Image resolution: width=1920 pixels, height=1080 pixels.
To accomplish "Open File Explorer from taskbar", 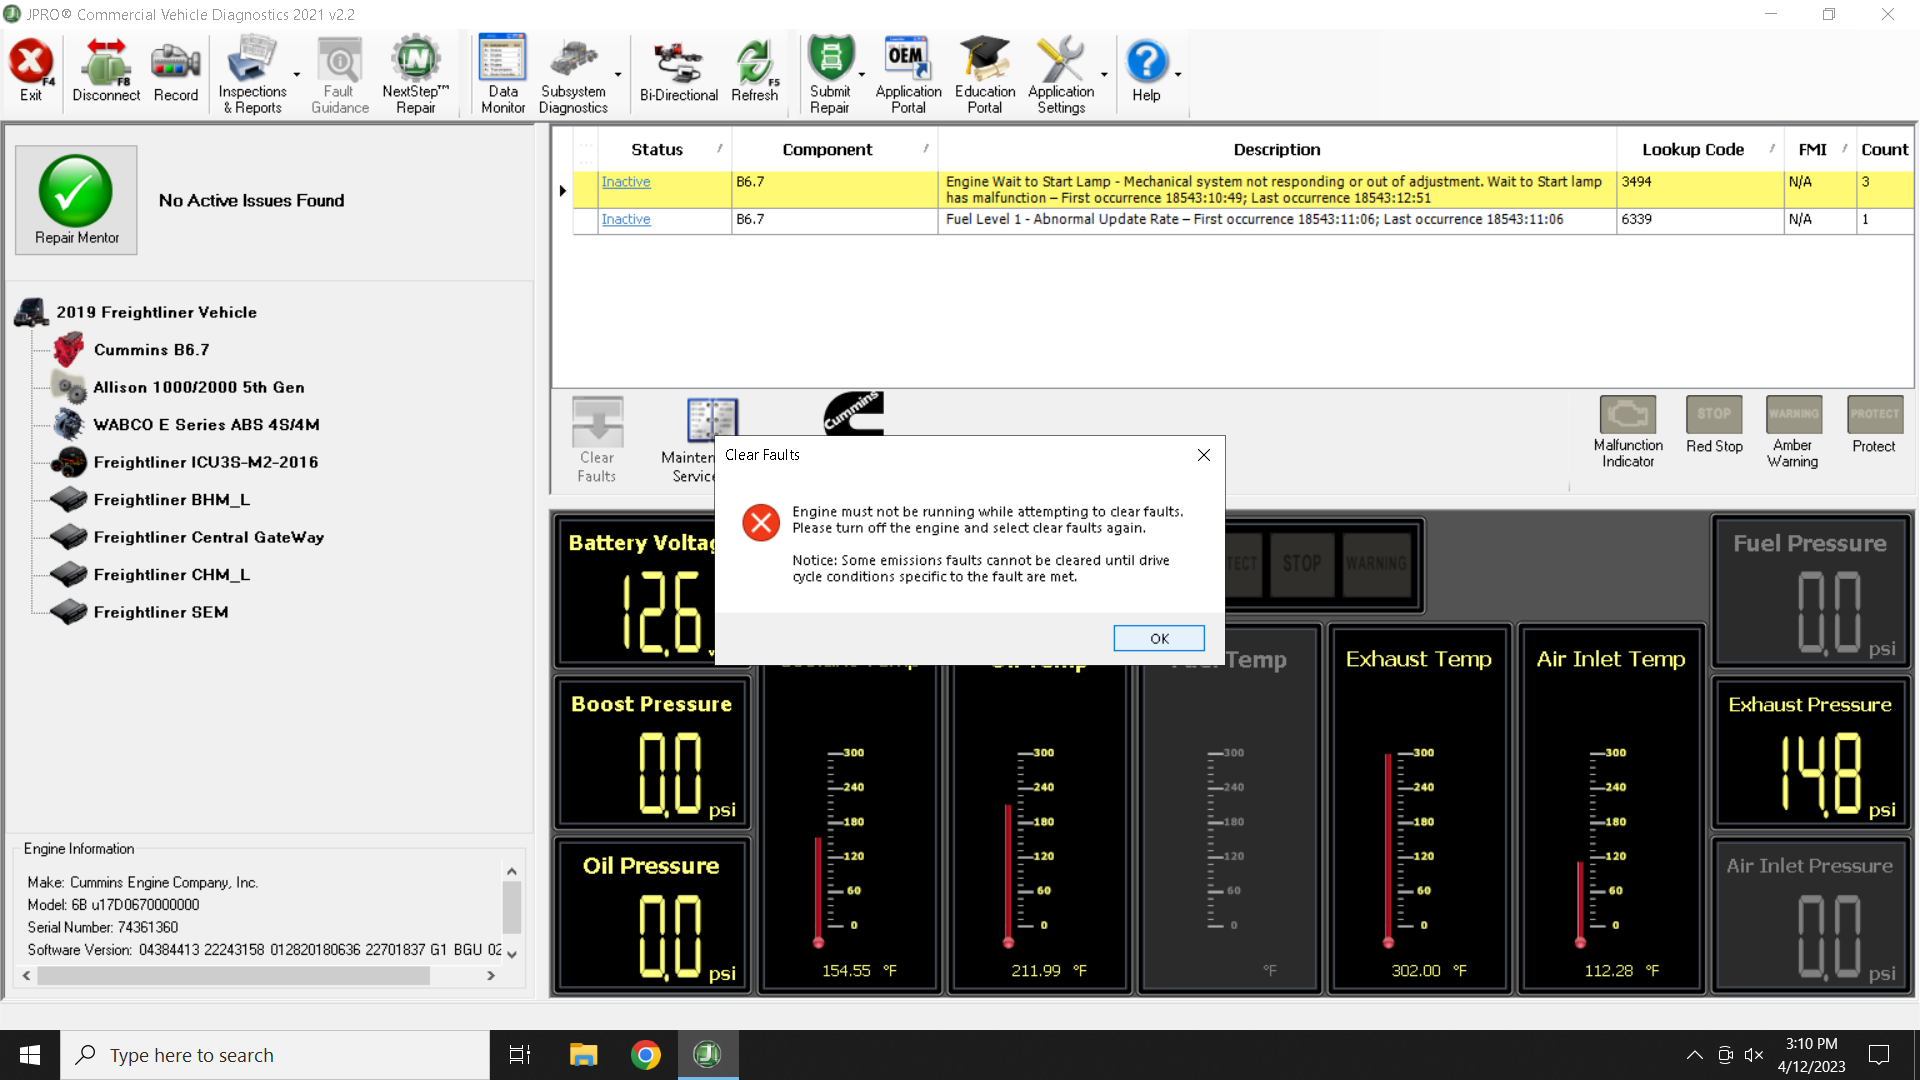I will point(583,1055).
